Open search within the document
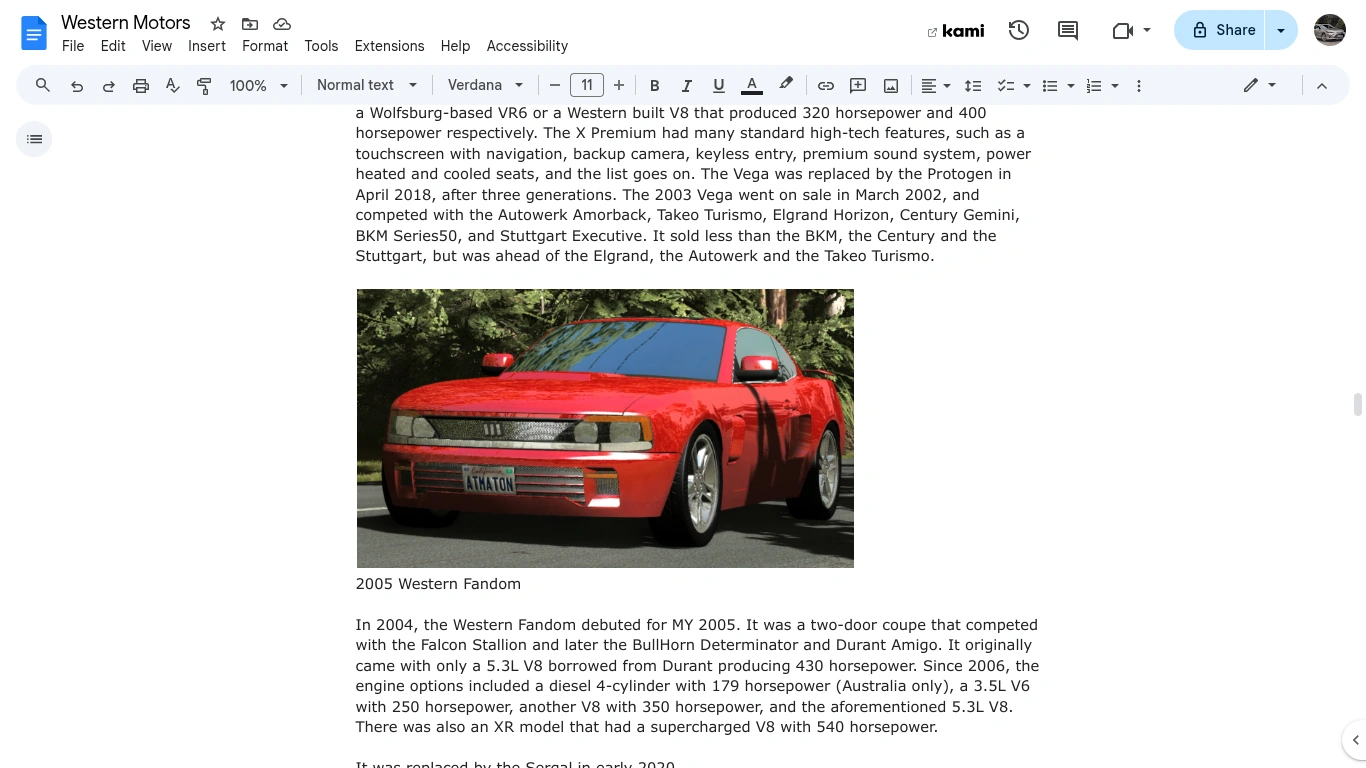Viewport: 1366px width, 768px height. tap(43, 85)
